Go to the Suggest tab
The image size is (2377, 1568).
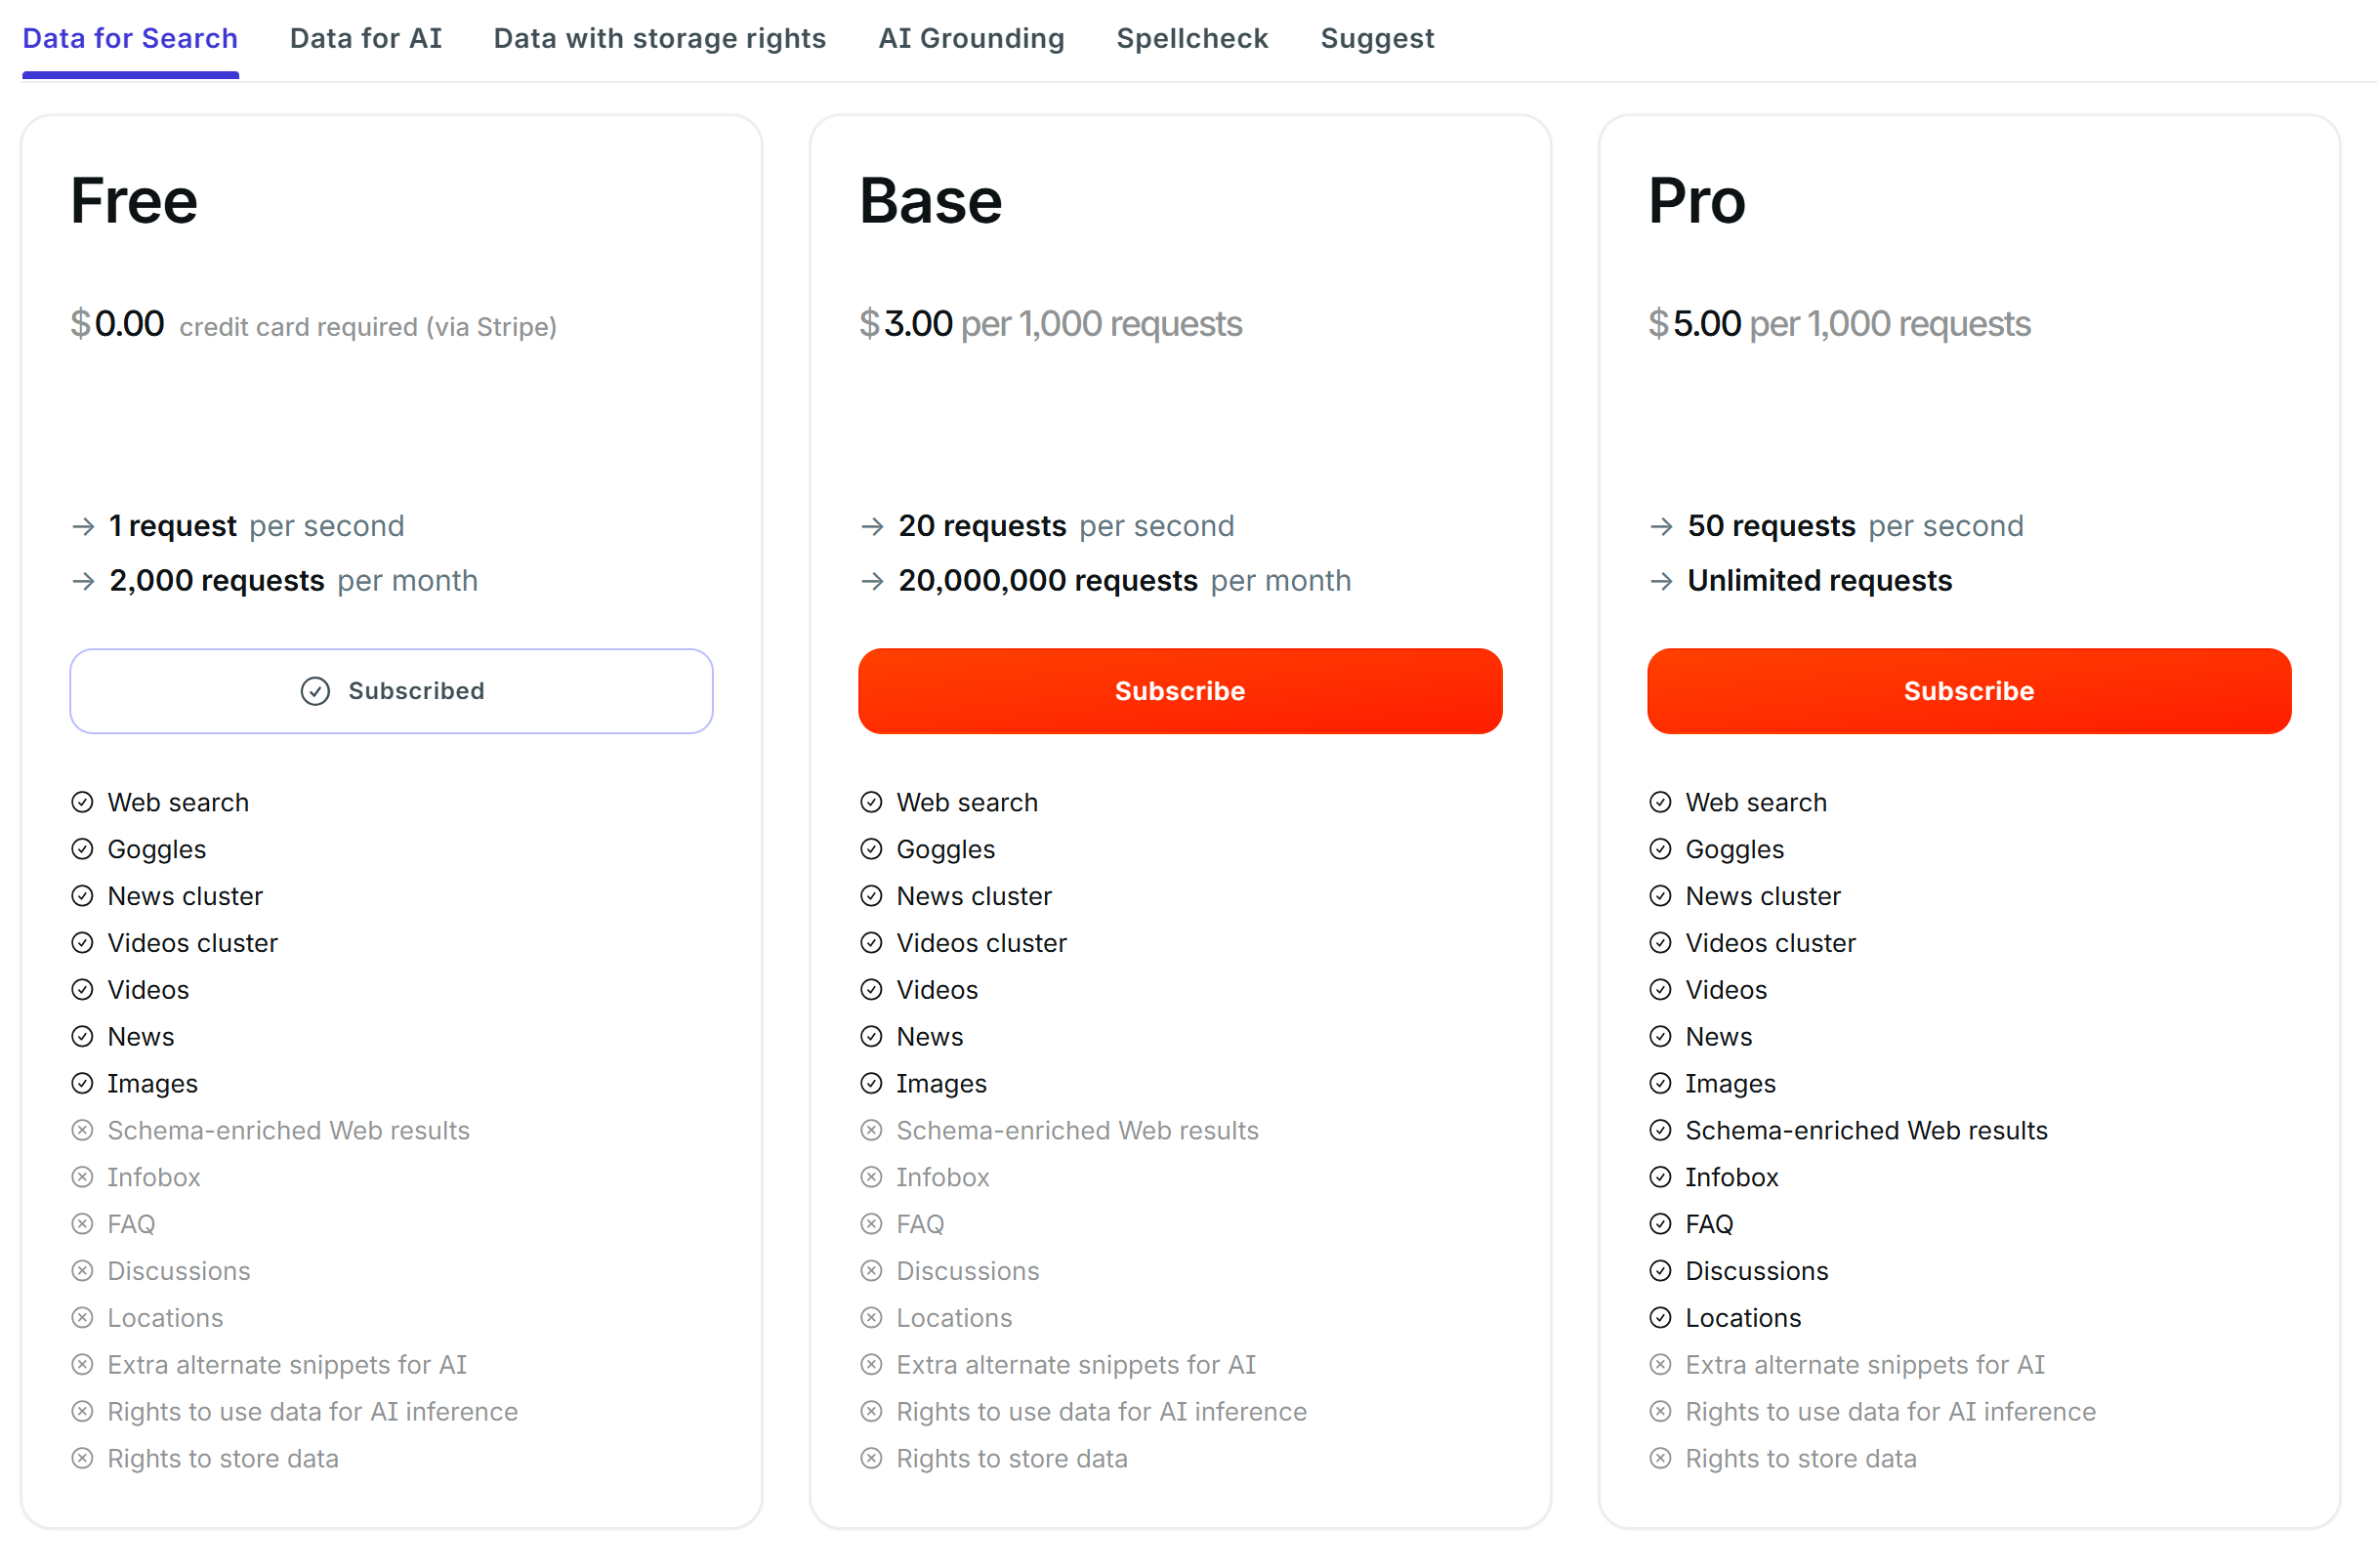(x=1376, y=38)
